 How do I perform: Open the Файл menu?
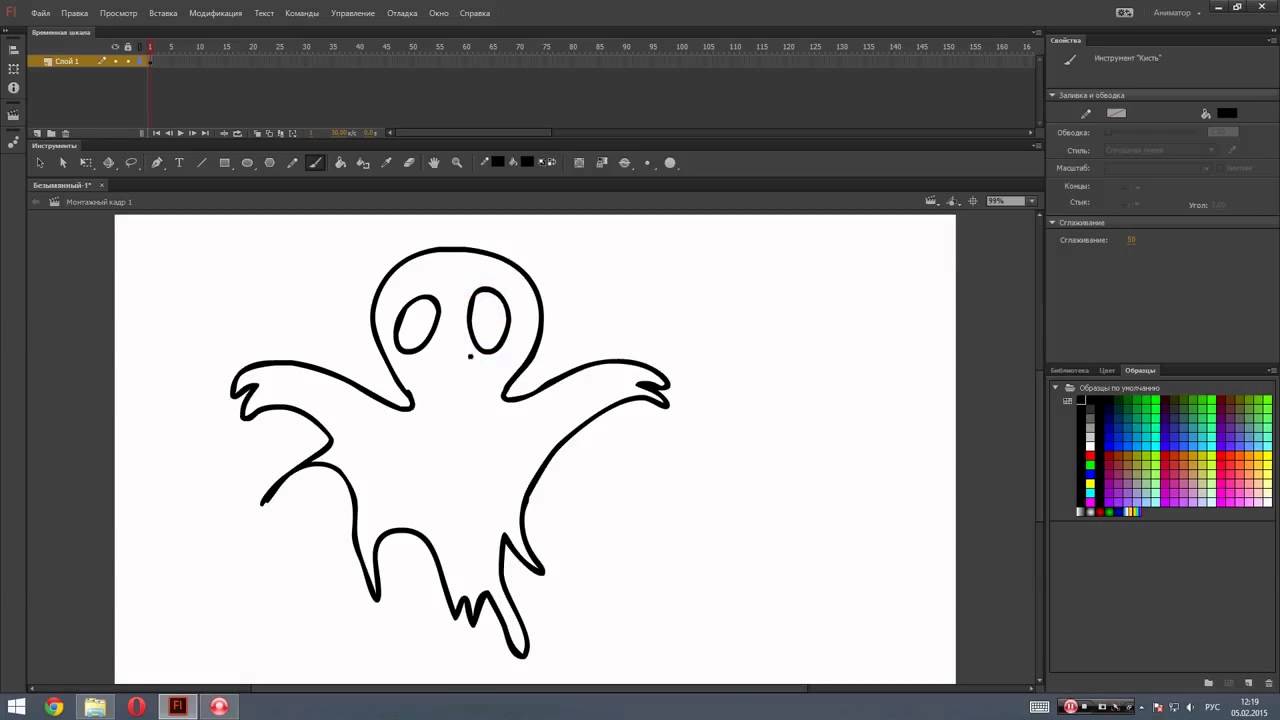point(40,13)
